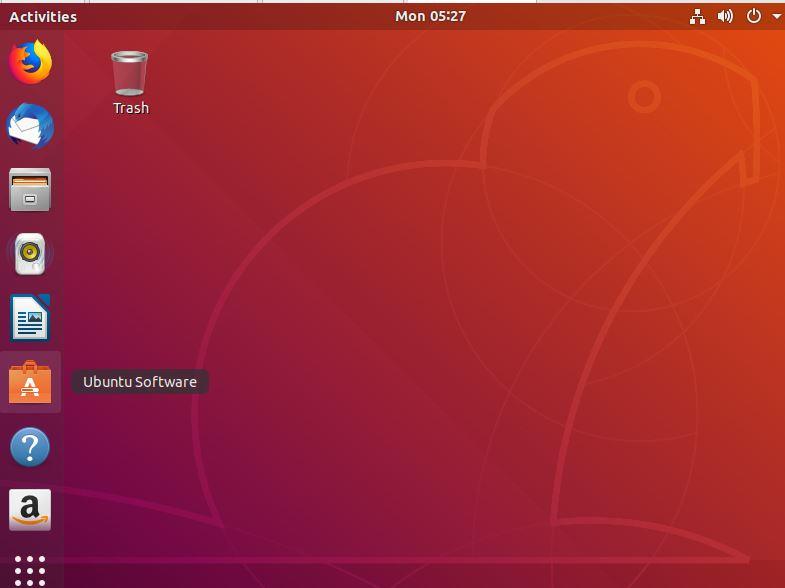Viewport: 785px width, 588px height.
Task: Launch Thunderbird Mail from the dock
Action: coord(30,126)
